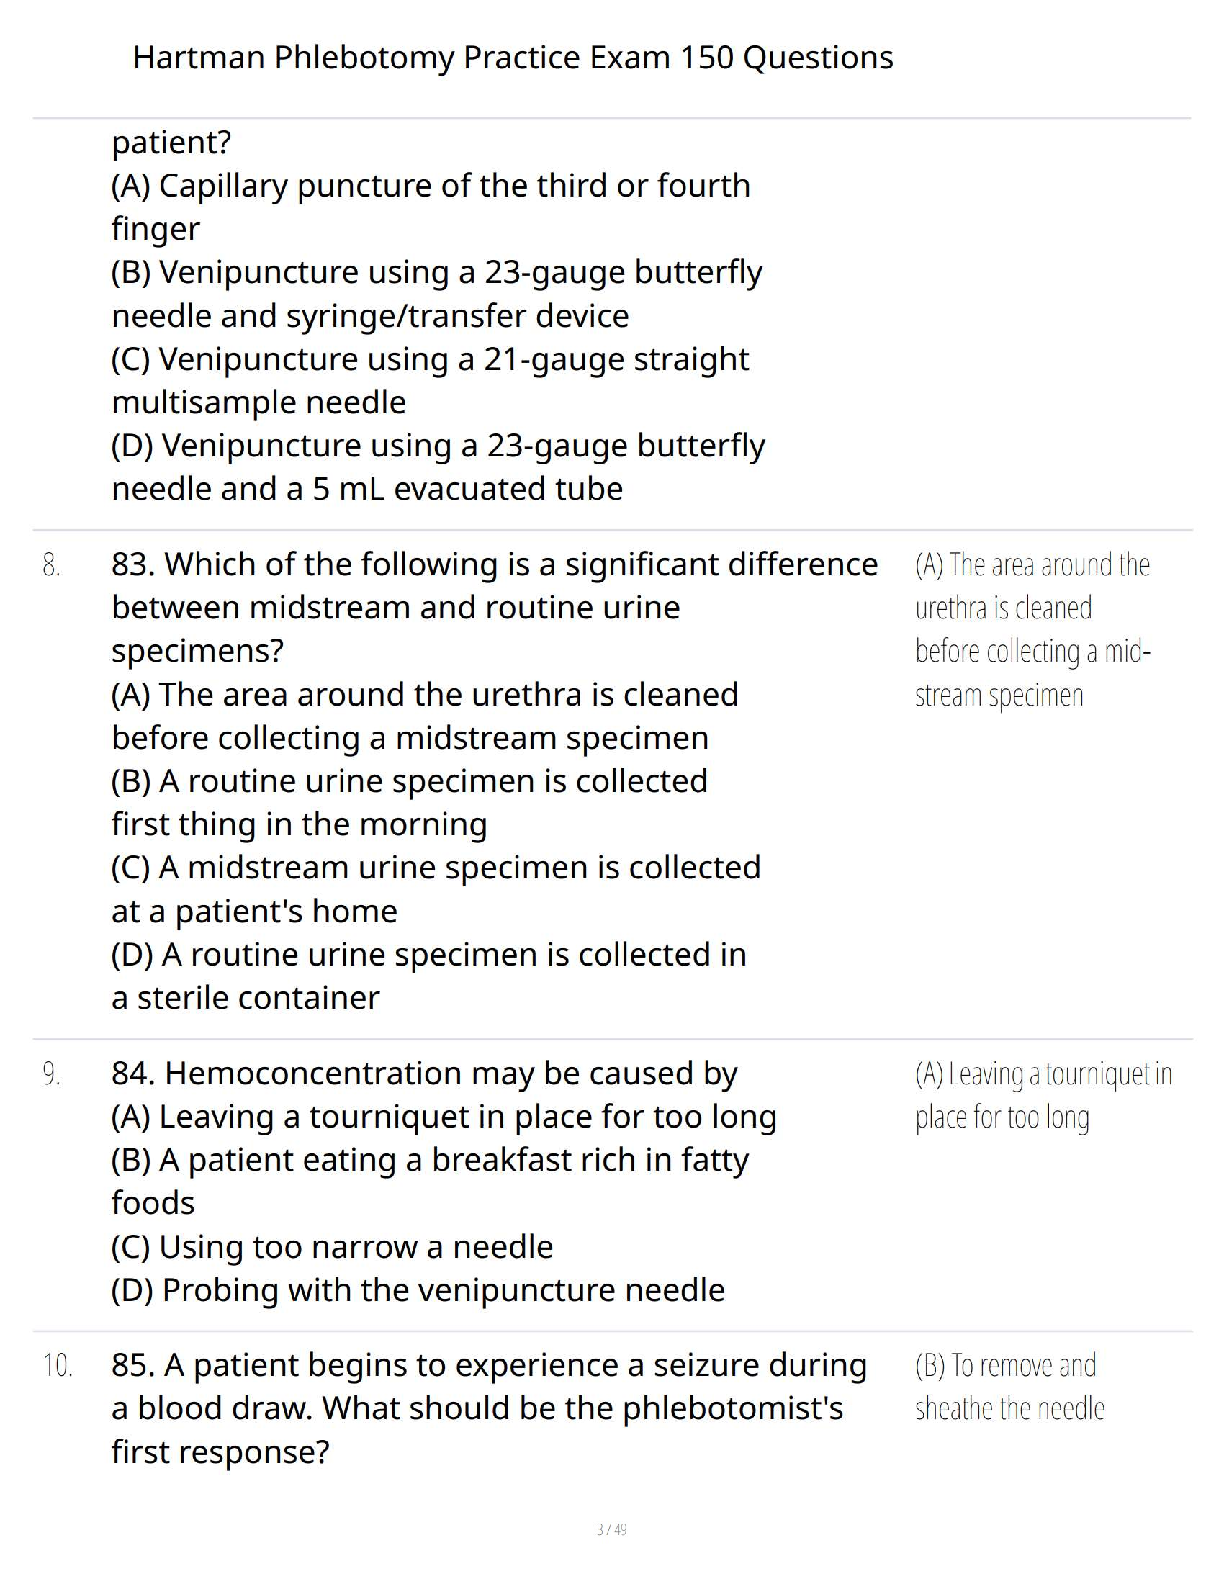Image resolution: width=1224 pixels, height=1584 pixels.
Task: Click the answer "To remove and sheathe the needle"
Action: [x=1009, y=1387]
